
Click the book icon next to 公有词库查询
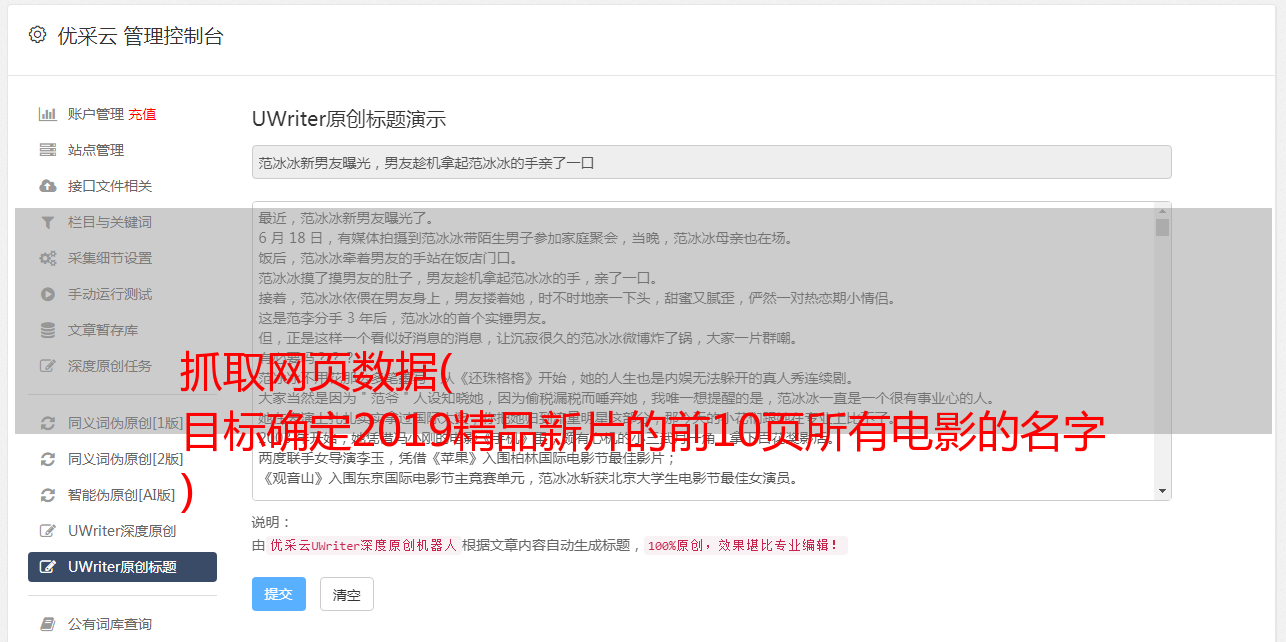click(x=47, y=624)
